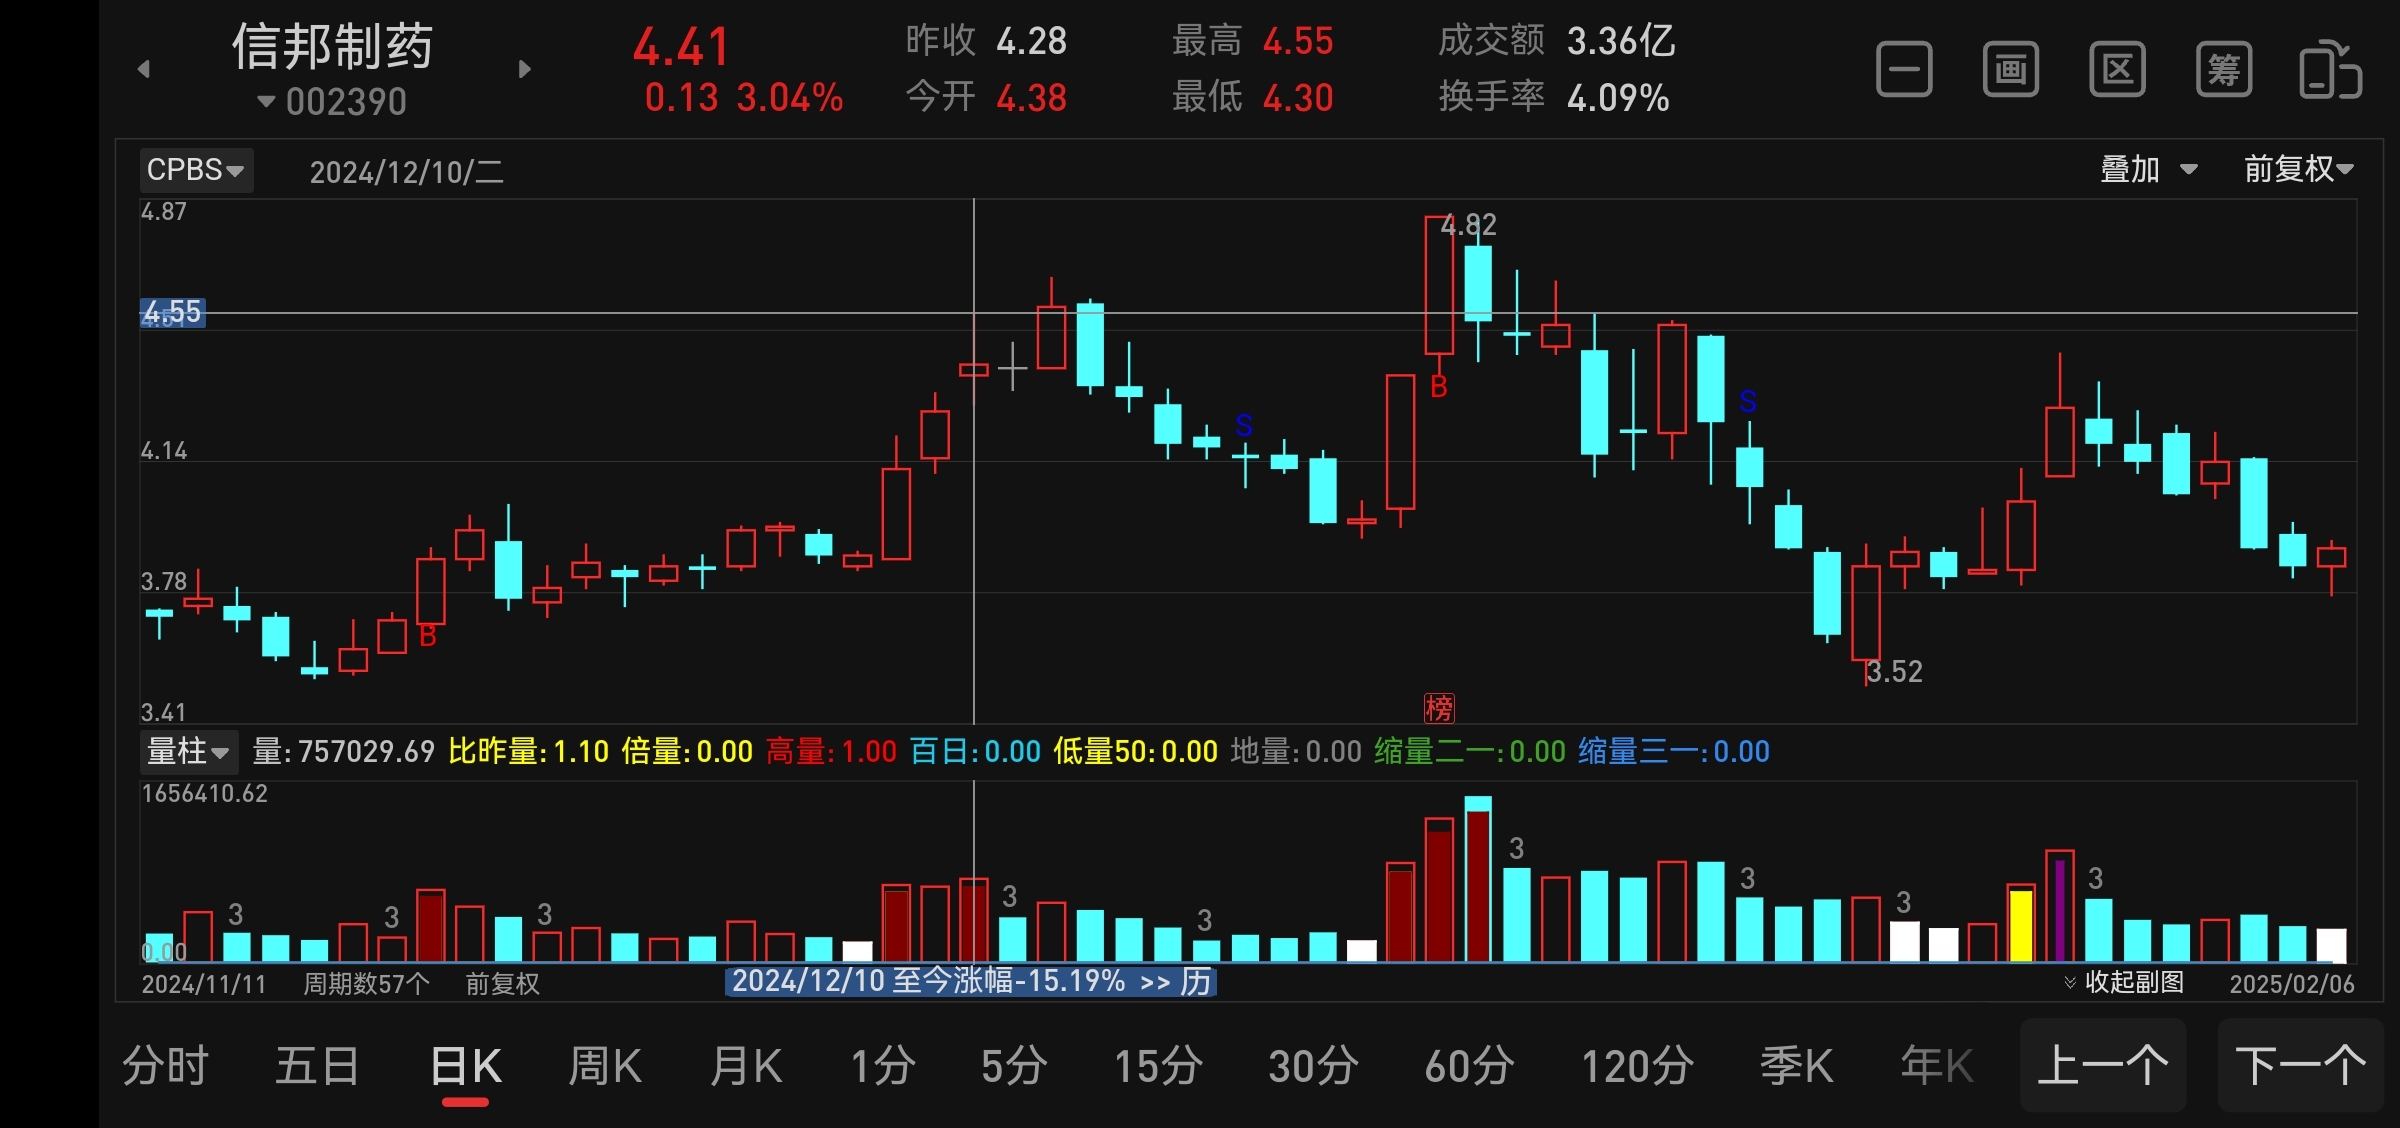Open the 区 range statistics icon
2400x1128 pixels.
pyautogui.click(x=2117, y=70)
